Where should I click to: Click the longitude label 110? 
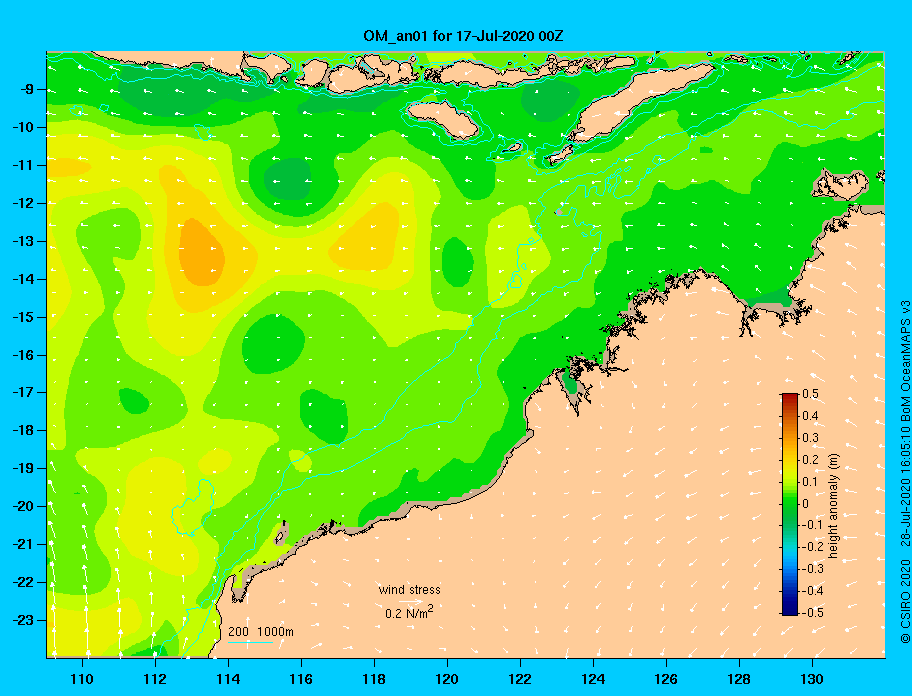pos(82,679)
